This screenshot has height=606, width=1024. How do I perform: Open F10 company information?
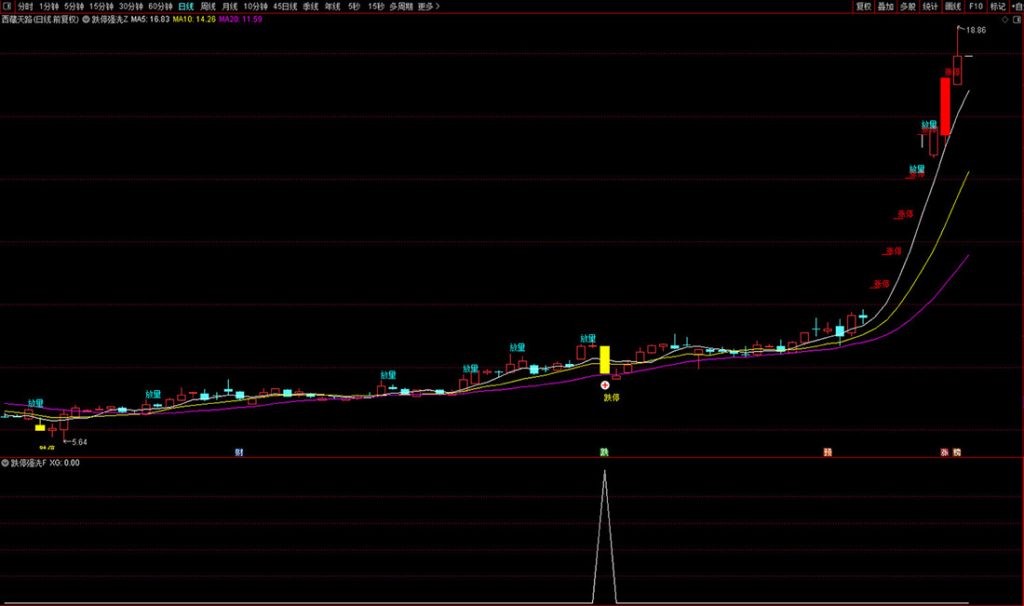[976, 6]
